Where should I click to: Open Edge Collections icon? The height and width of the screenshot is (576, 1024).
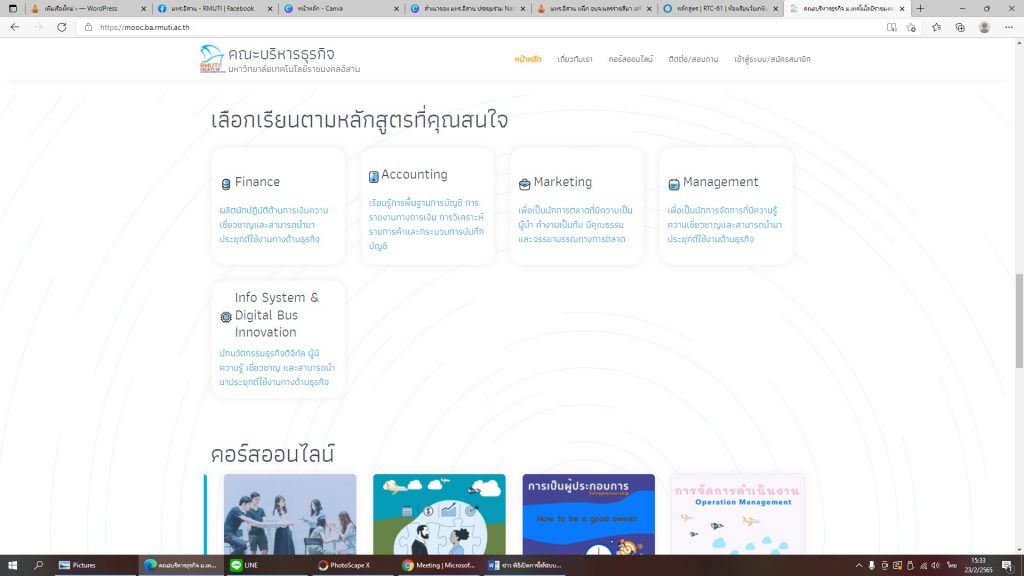click(959, 27)
